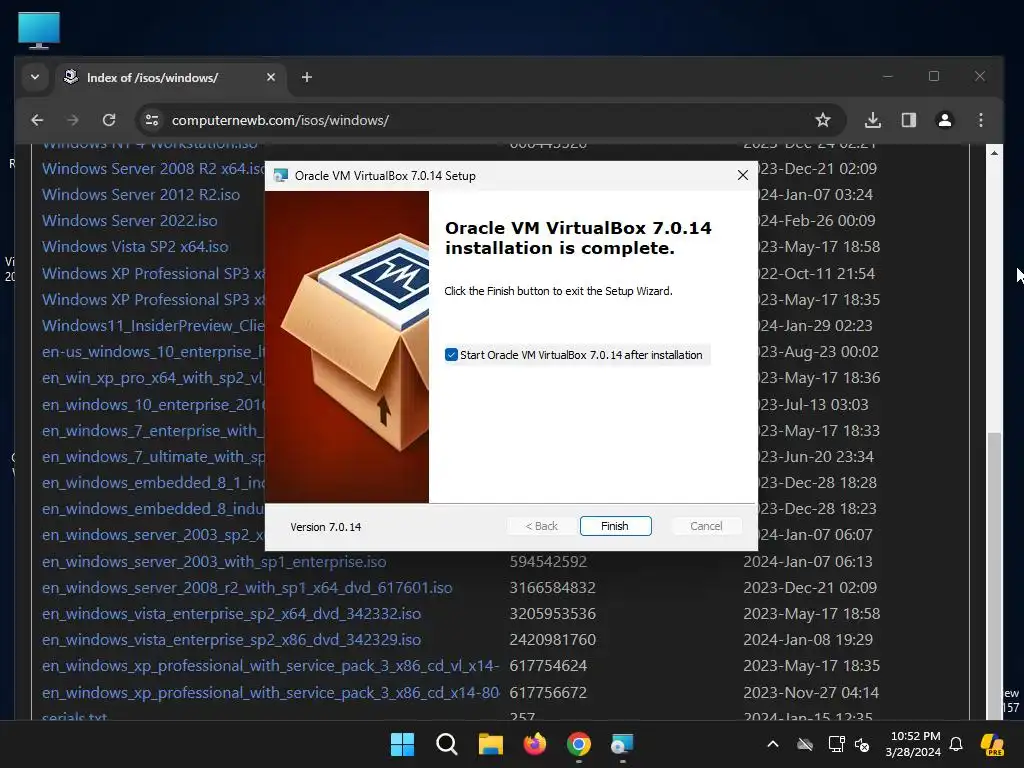Click the file size 3166584832
Screen dimensions: 1024x768
[552, 588]
